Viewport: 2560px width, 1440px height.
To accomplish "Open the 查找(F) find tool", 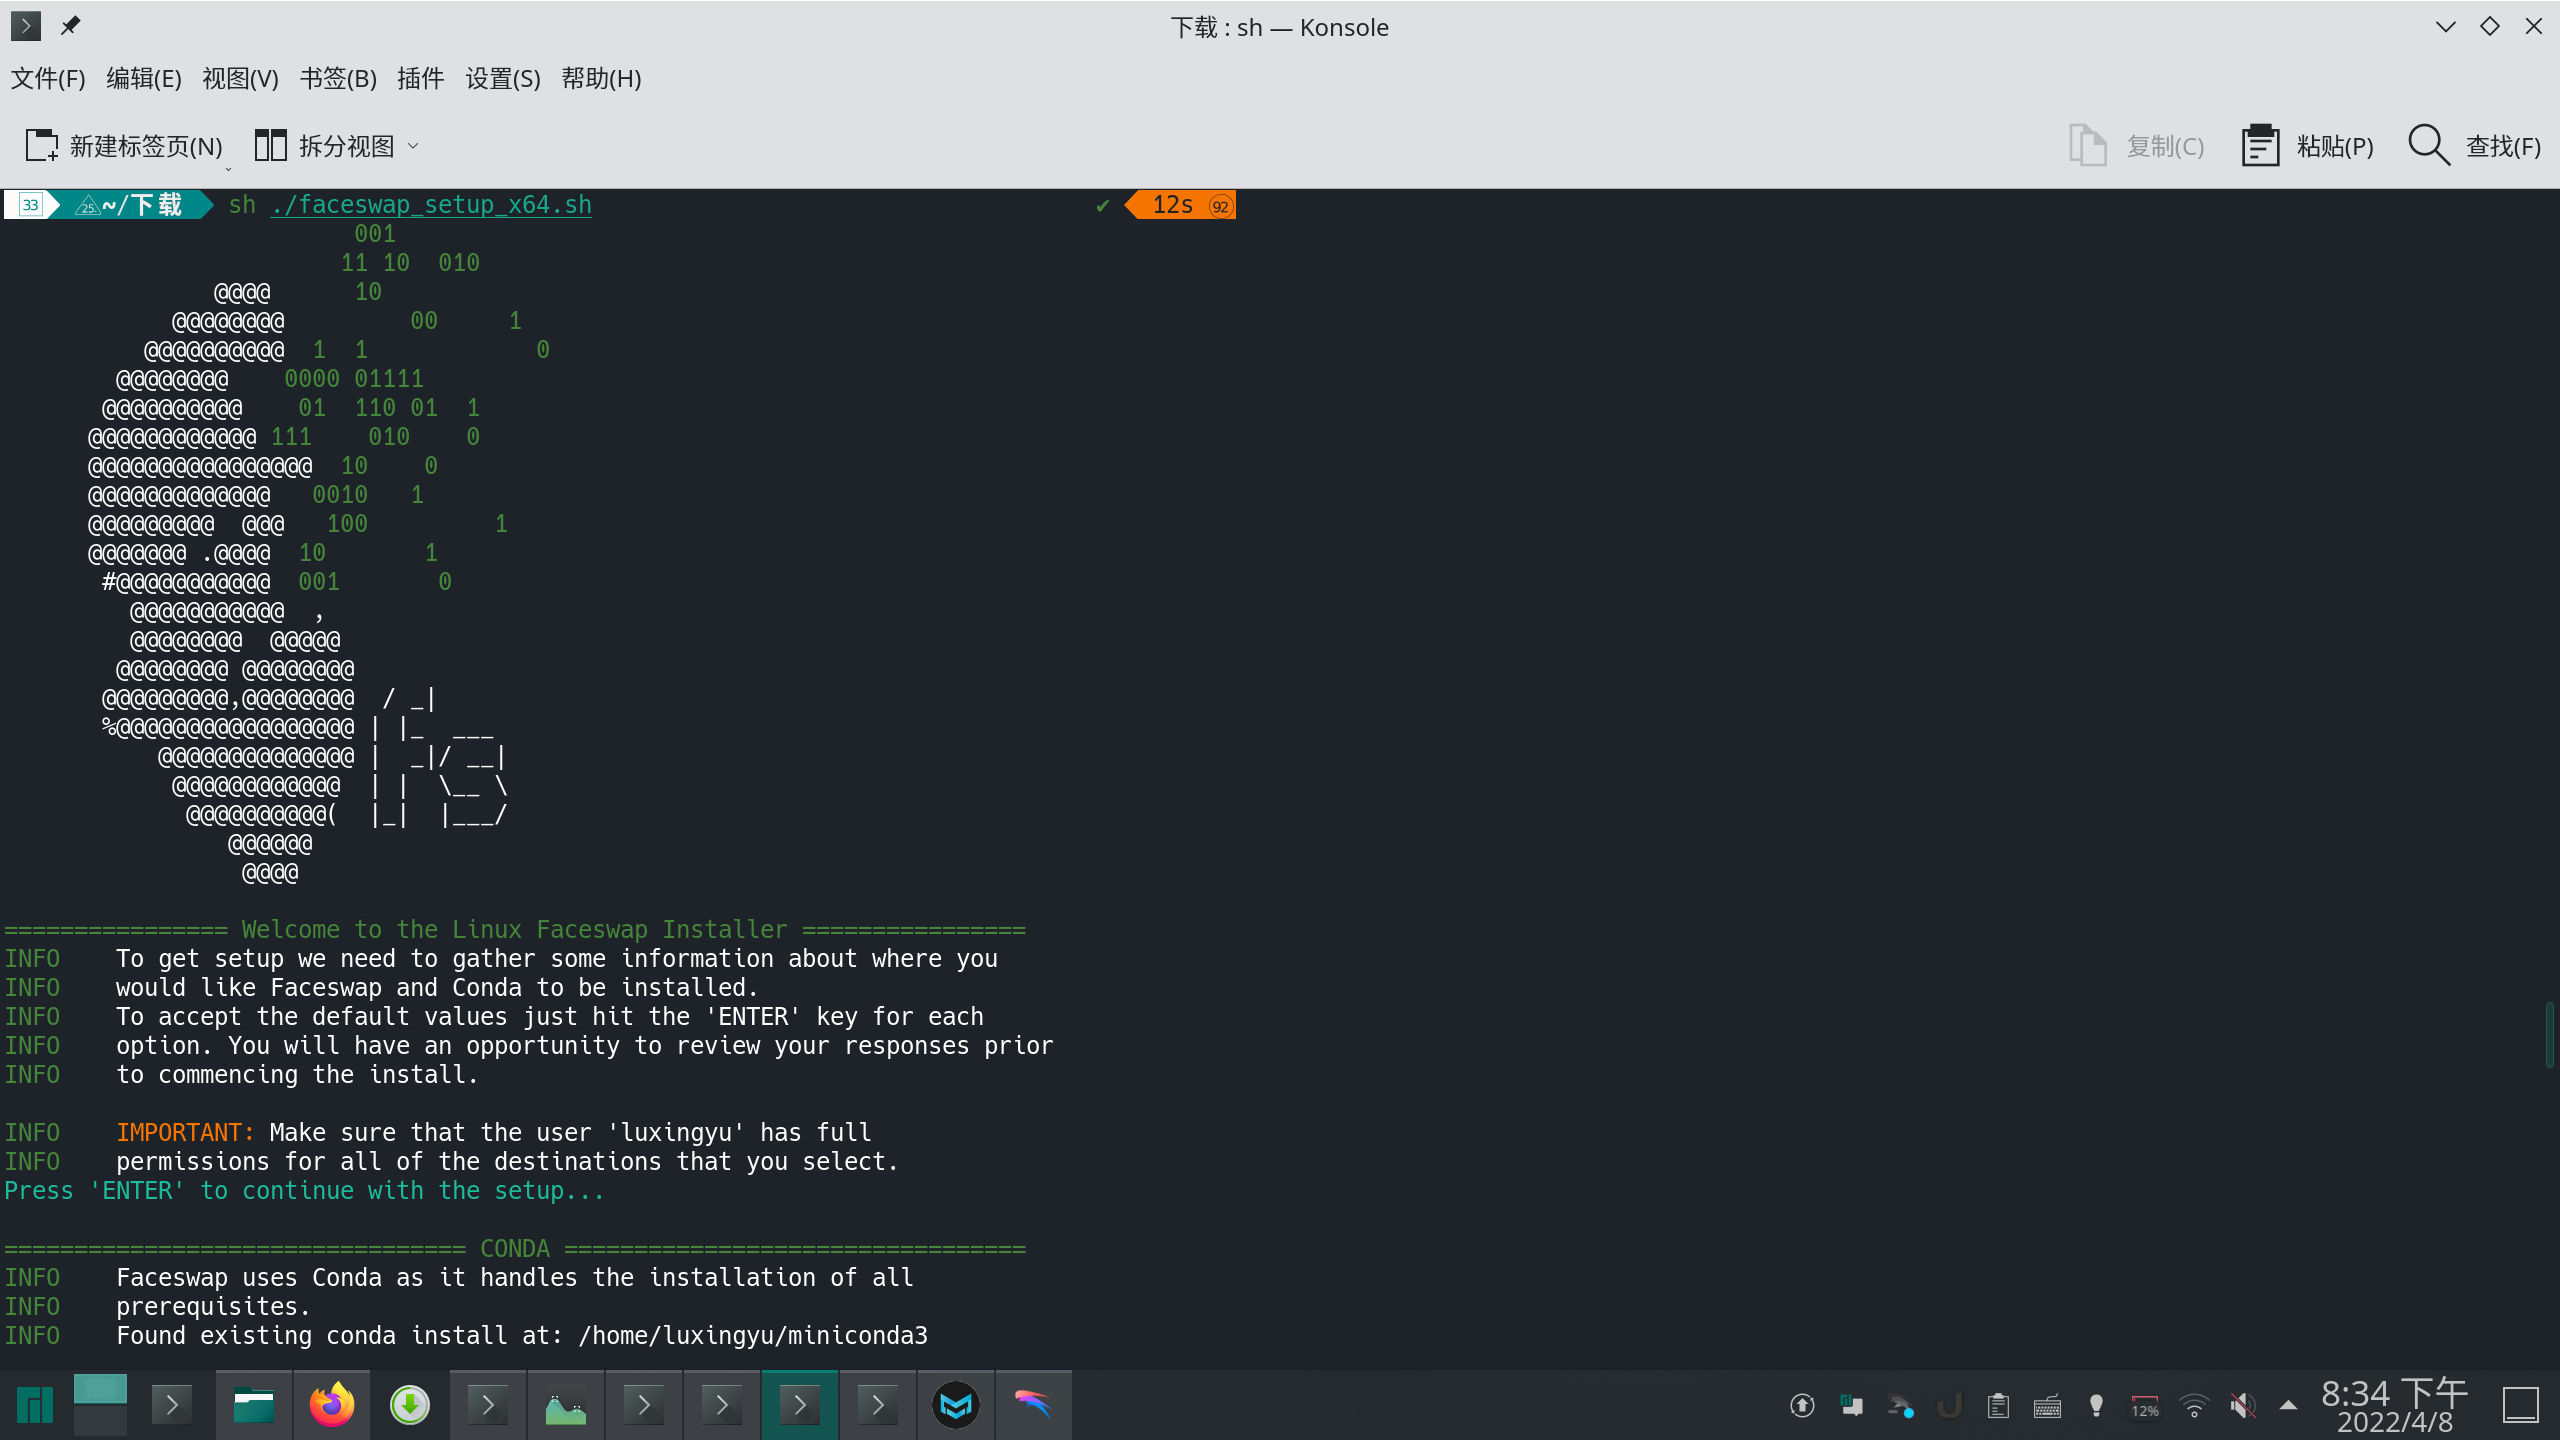I will pyautogui.click(x=2474, y=146).
